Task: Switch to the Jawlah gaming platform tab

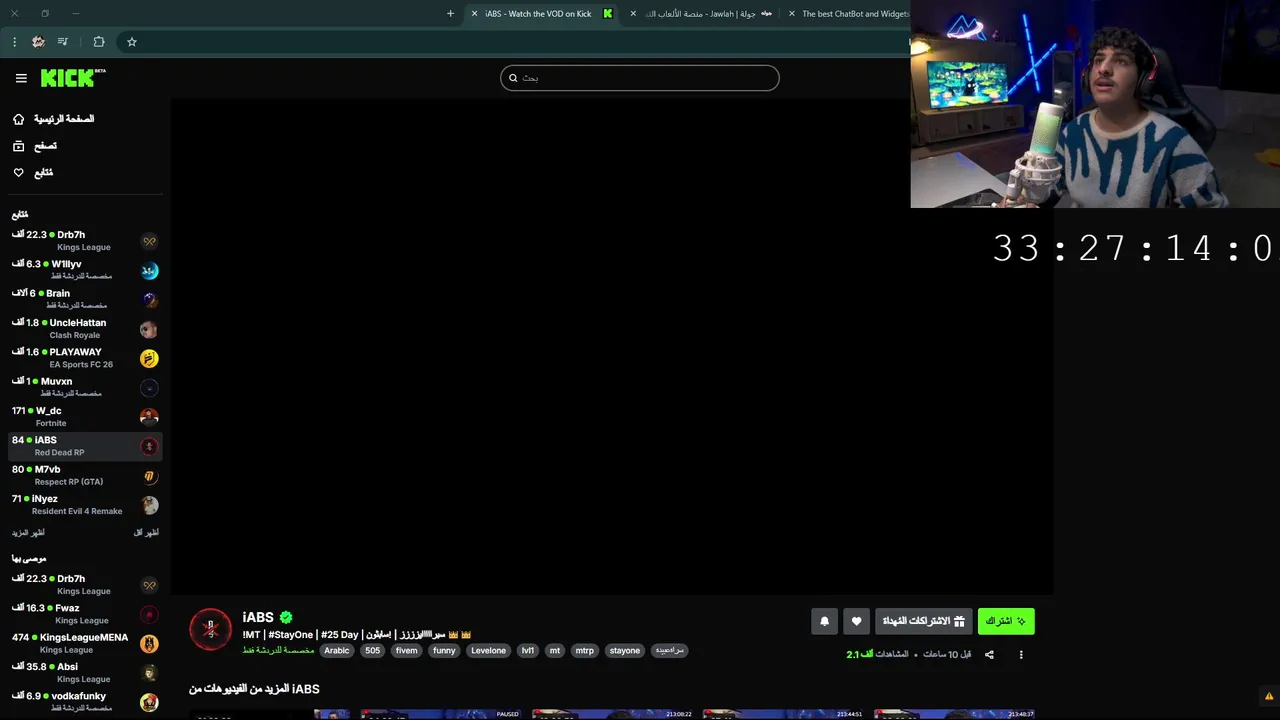Action: pyautogui.click(x=703, y=14)
